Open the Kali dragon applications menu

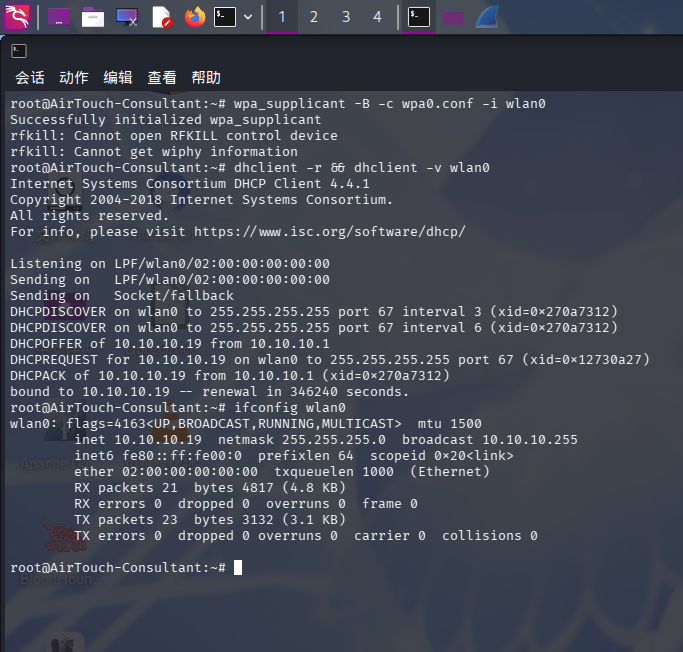click(17, 17)
